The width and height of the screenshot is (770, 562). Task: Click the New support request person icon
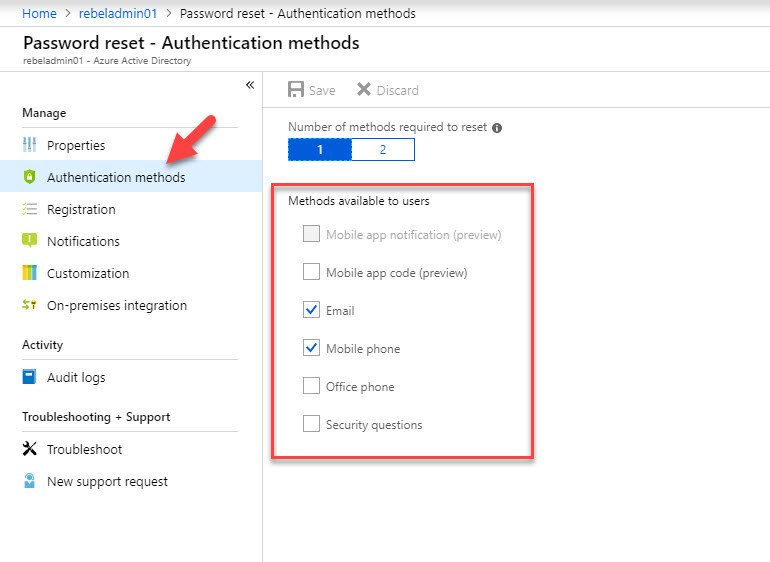29,481
